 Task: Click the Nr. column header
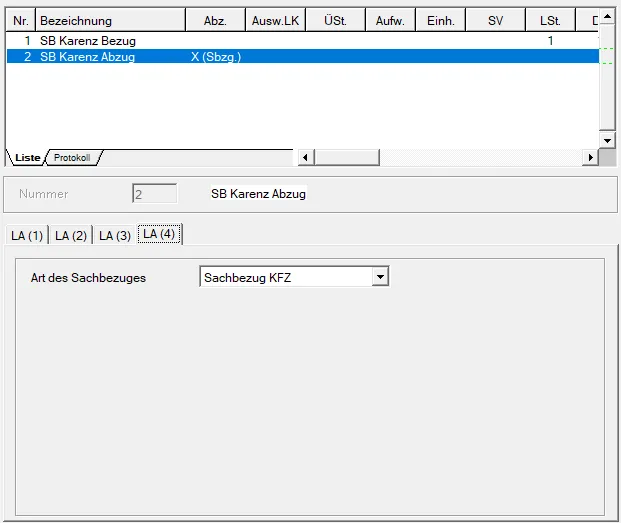click(x=21, y=21)
